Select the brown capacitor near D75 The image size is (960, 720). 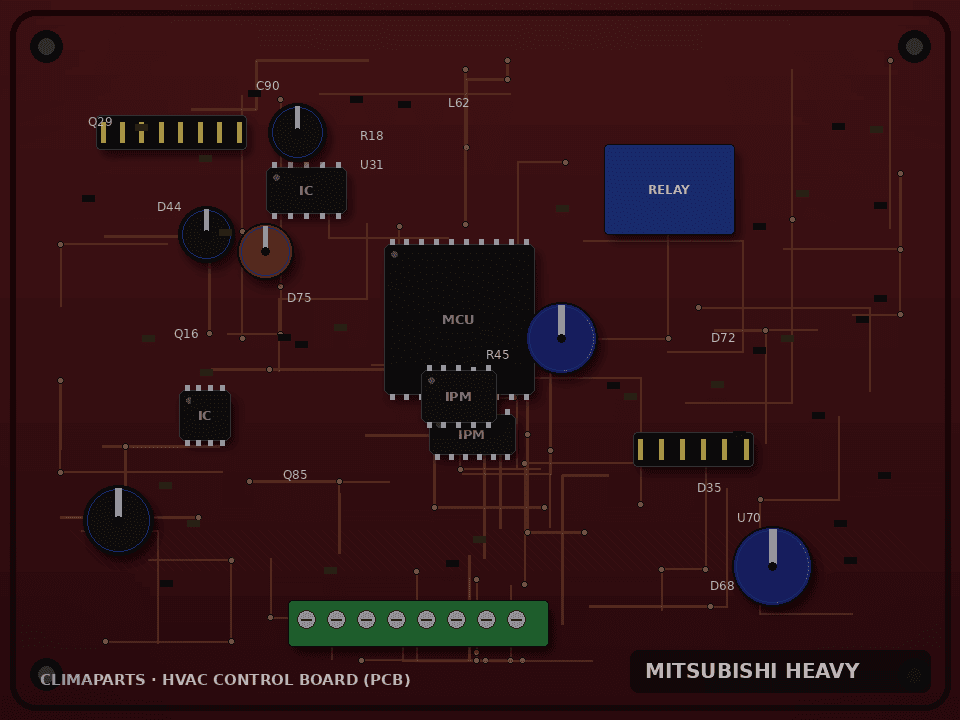tap(265, 251)
